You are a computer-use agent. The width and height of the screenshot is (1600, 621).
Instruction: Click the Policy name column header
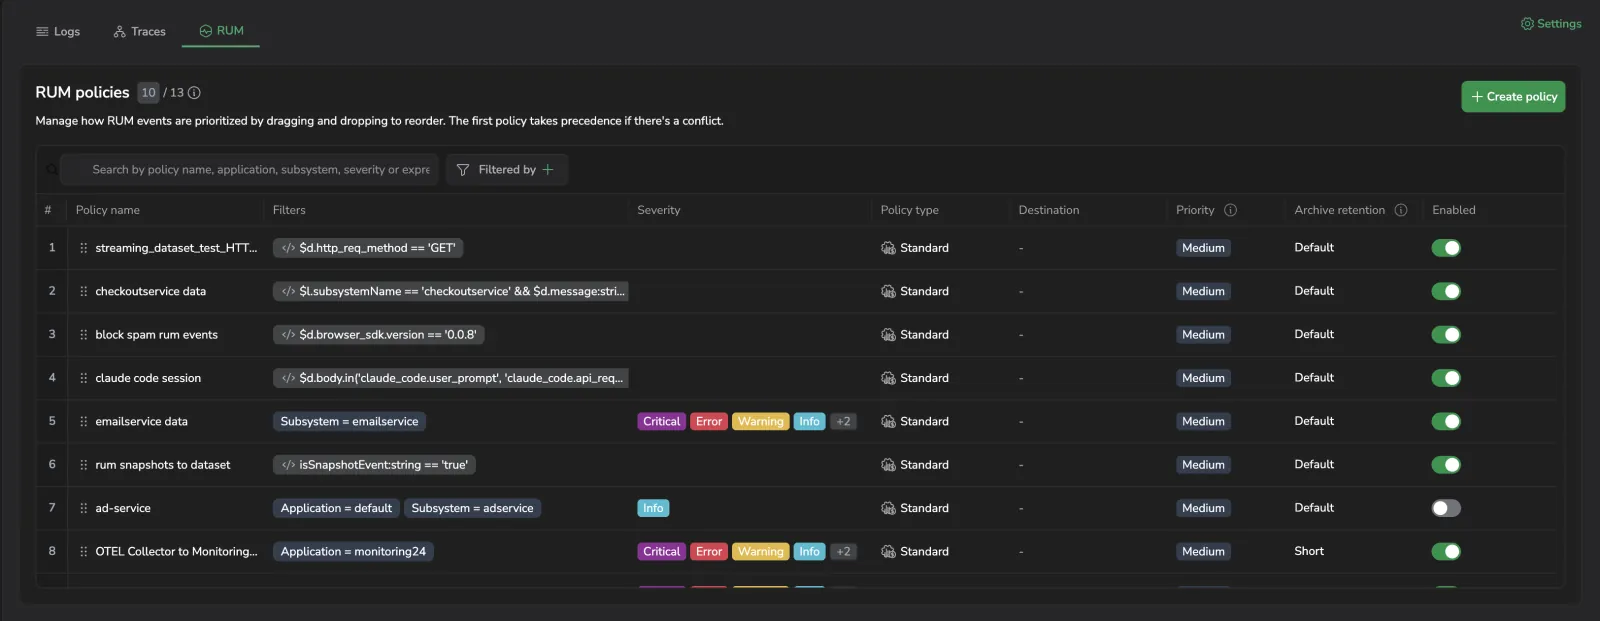tap(108, 210)
